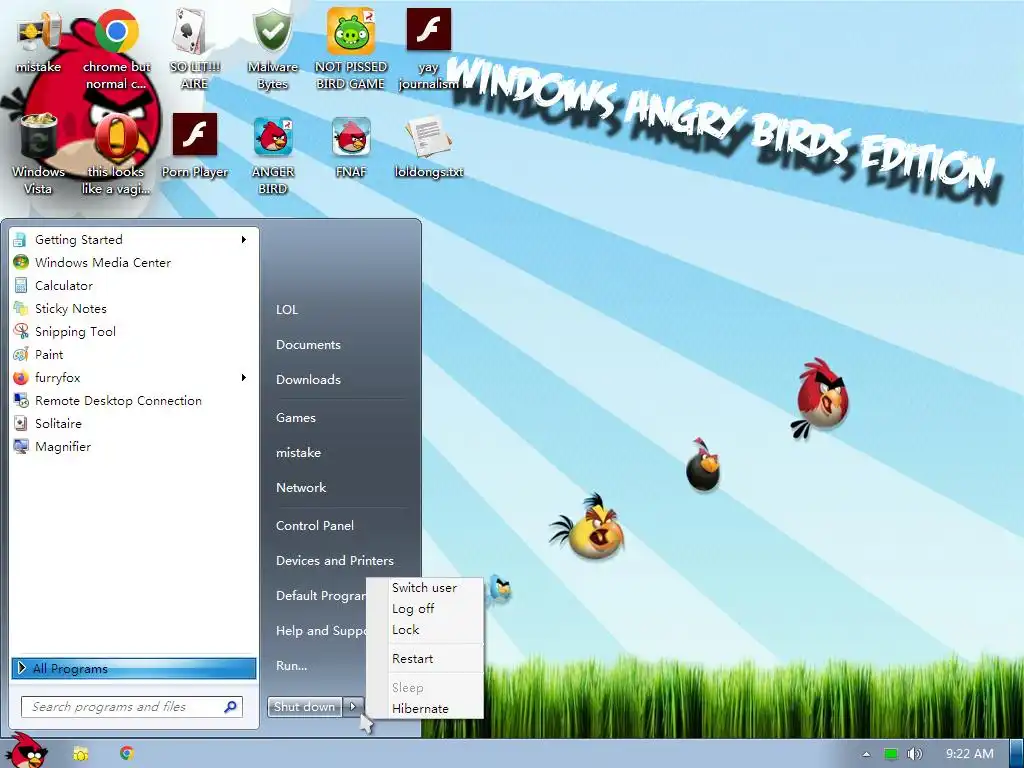Open the 'Windows Vista' recycle bin icon
Screen dimensions: 1024x768
pos(38,154)
